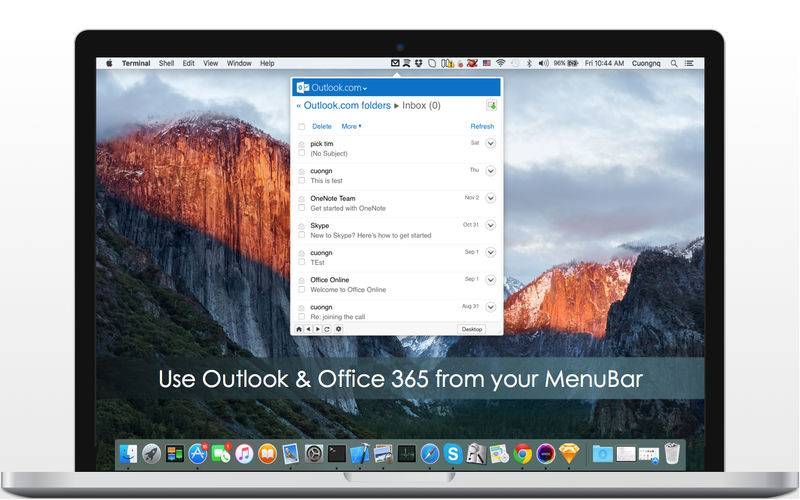
Task: Click the Desktop button in popup footer
Action: coord(472,329)
